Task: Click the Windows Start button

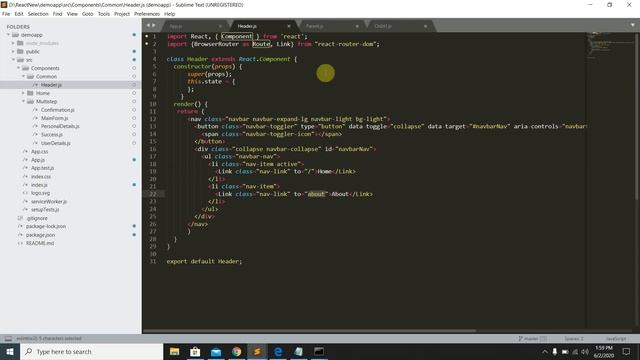Action: [x=10, y=351]
